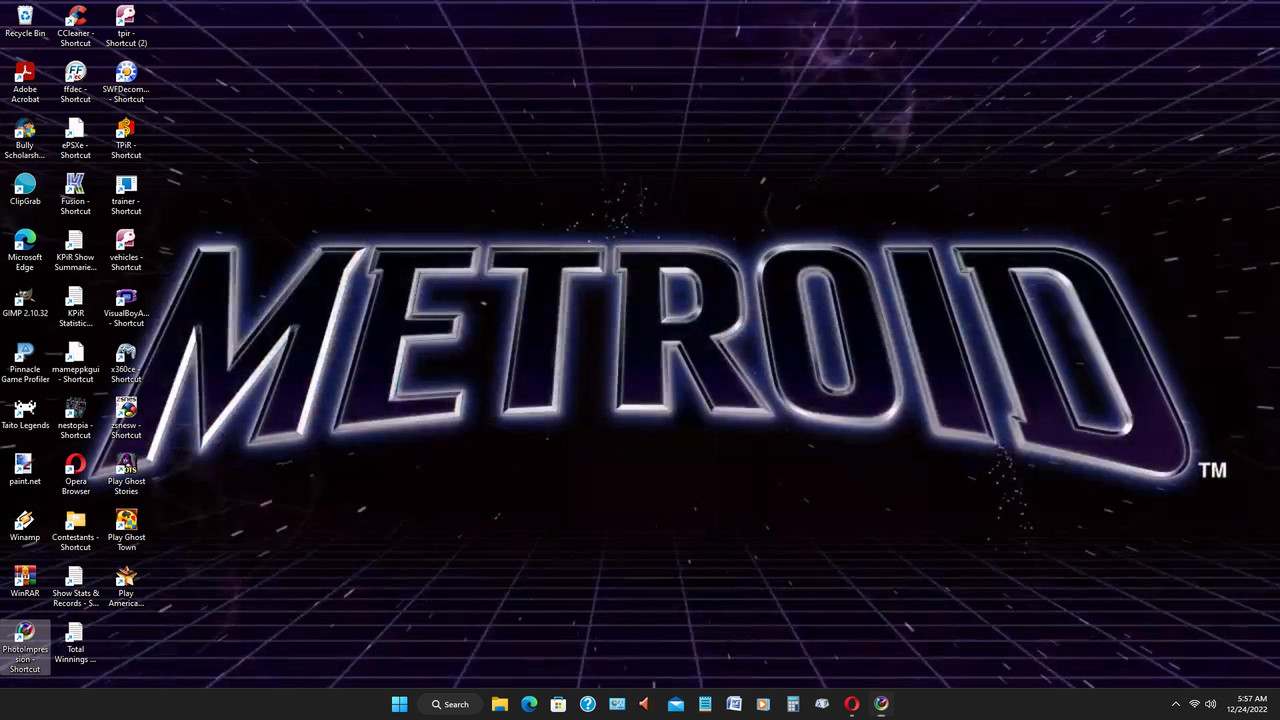Viewport: 1280px width, 720px height.
Task: Open File Explorer from the taskbar
Action: click(500, 704)
